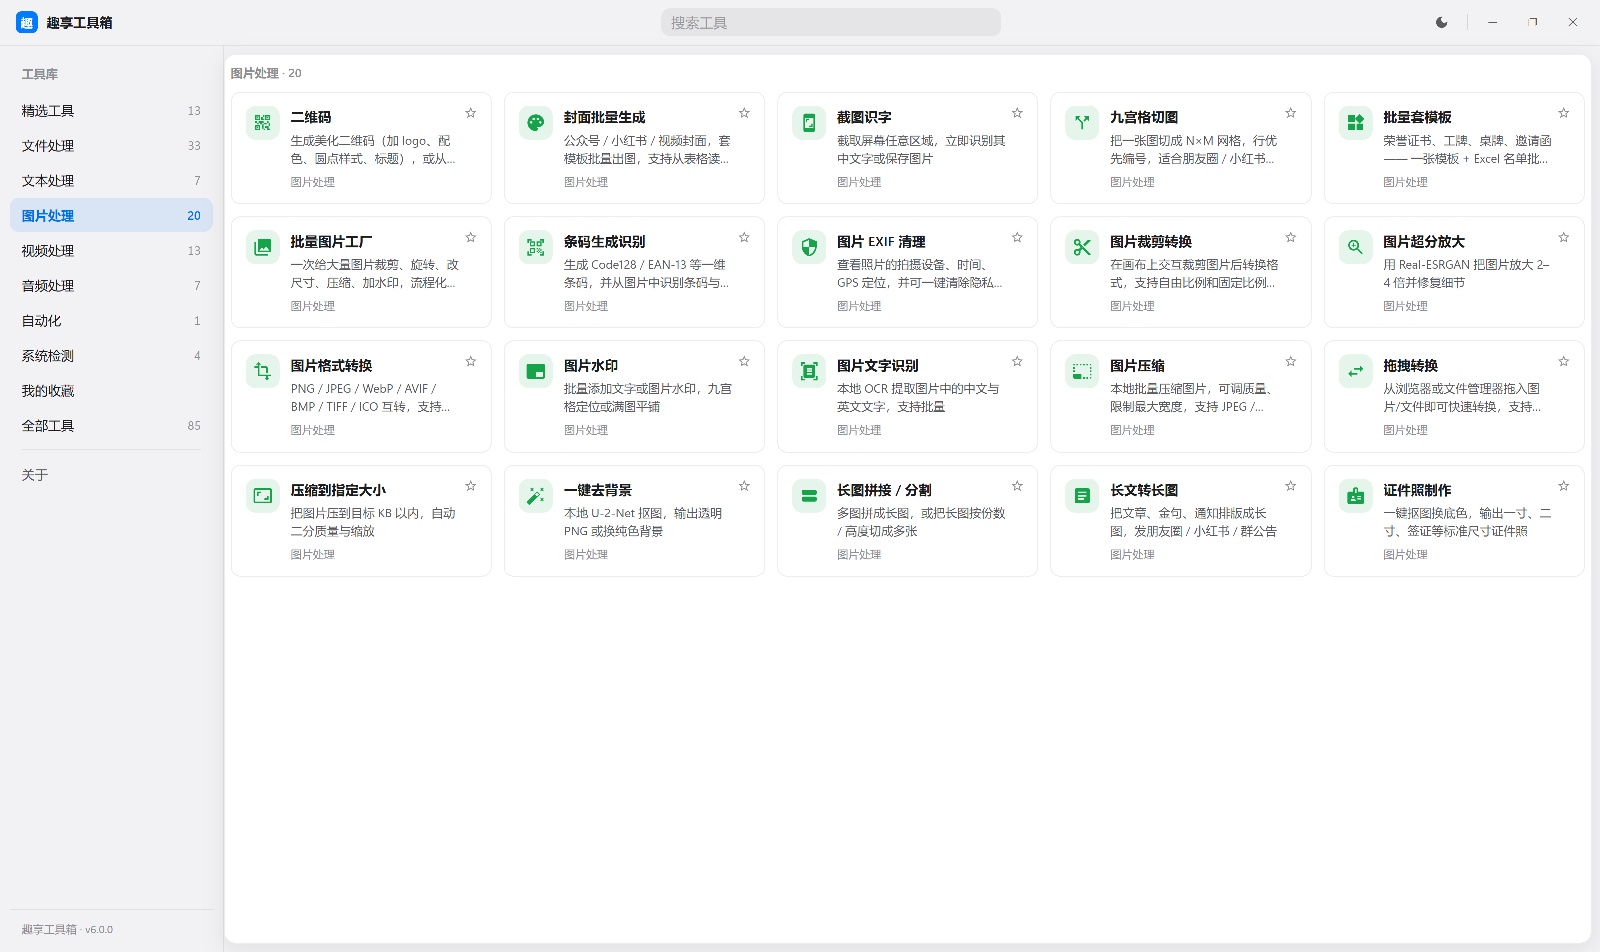The image size is (1600, 952).
Task: Star the 图片超分放大 tool
Action: point(1563,237)
